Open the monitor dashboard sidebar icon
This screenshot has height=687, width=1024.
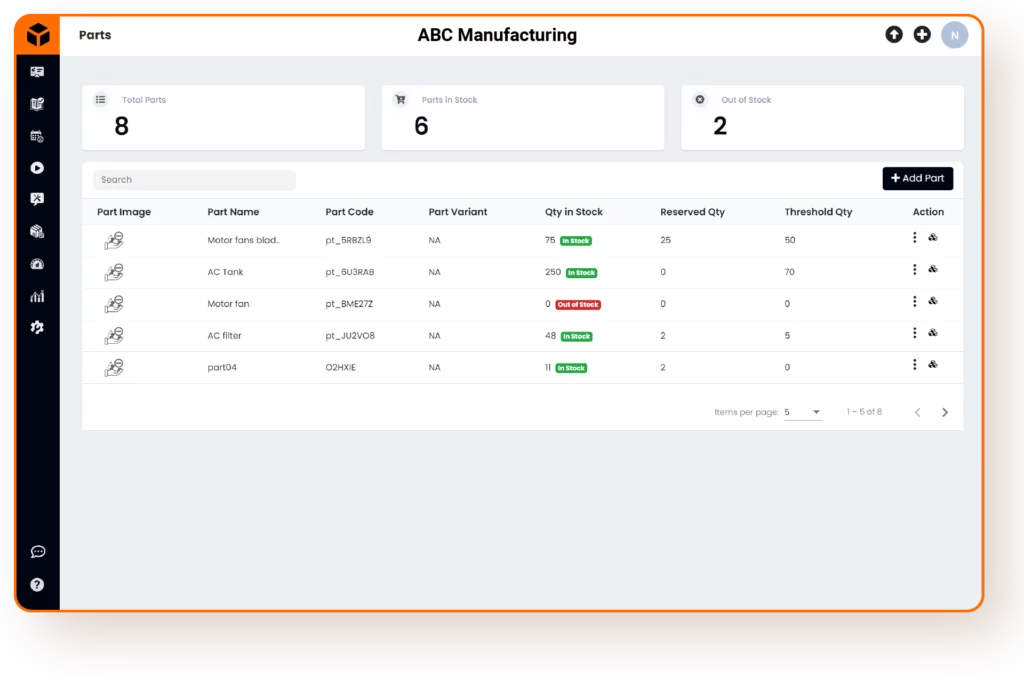click(x=37, y=72)
